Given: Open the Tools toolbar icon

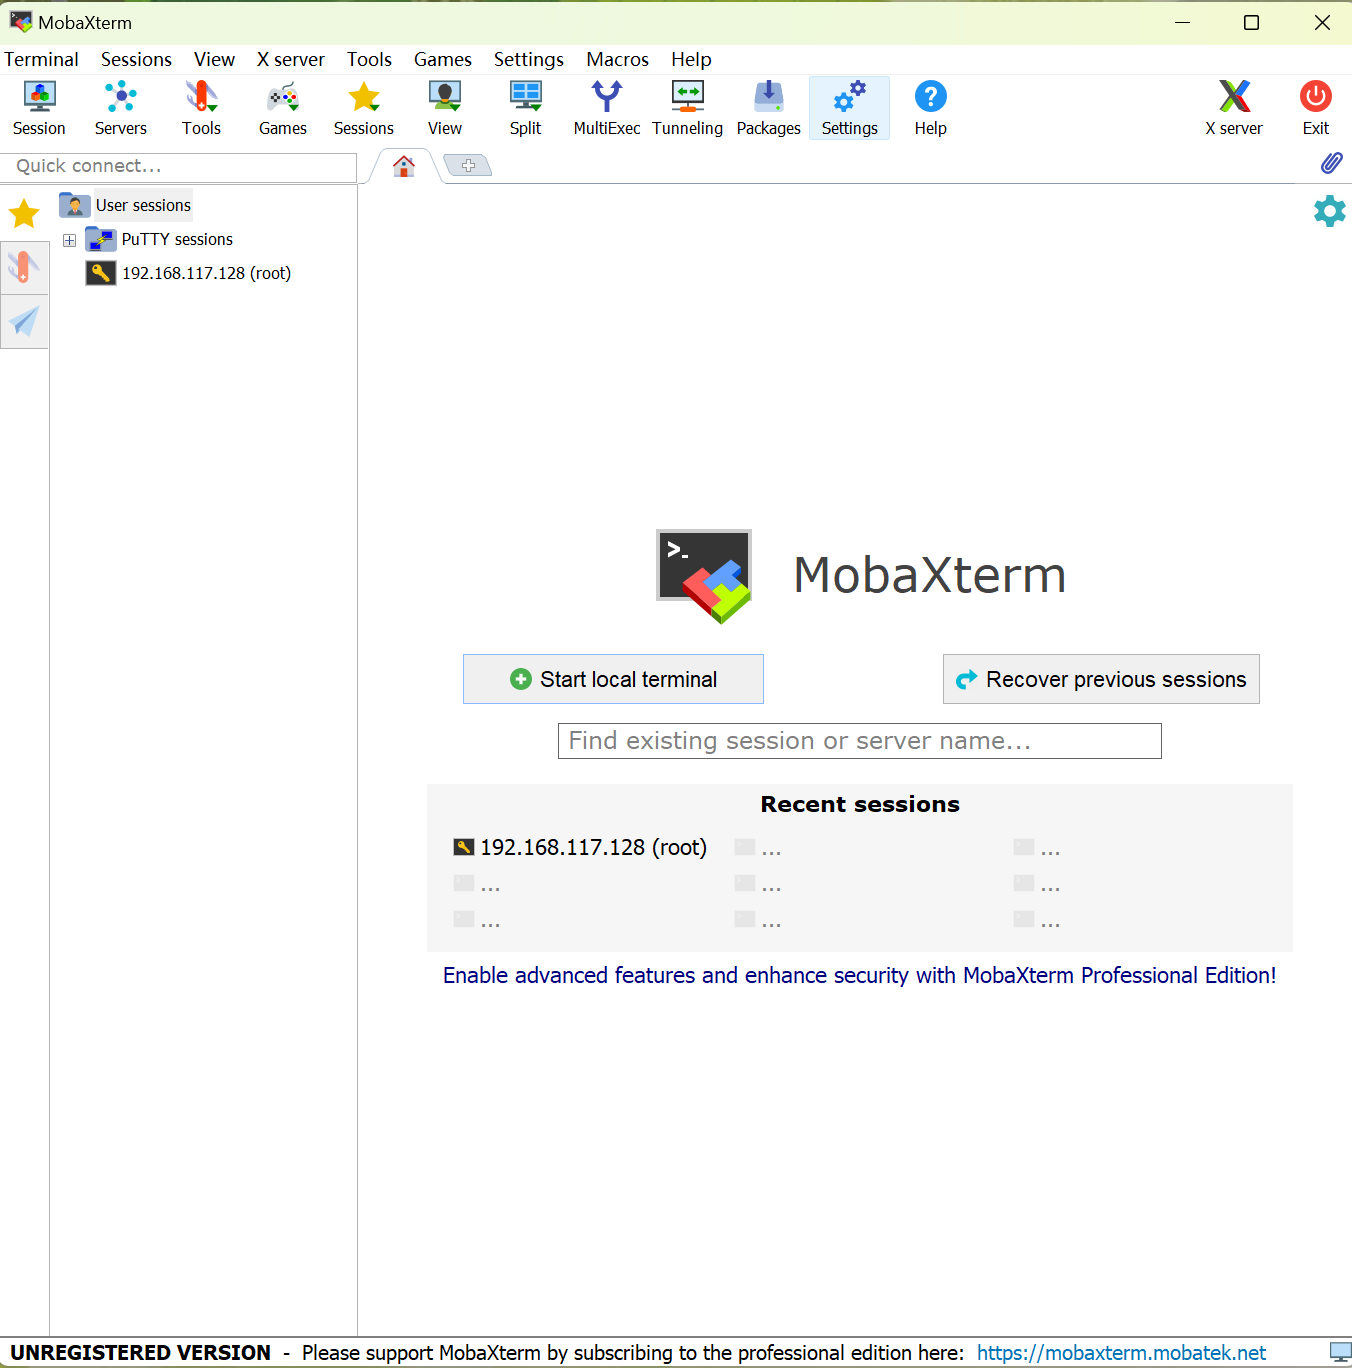Looking at the screenshot, I should pyautogui.click(x=201, y=108).
